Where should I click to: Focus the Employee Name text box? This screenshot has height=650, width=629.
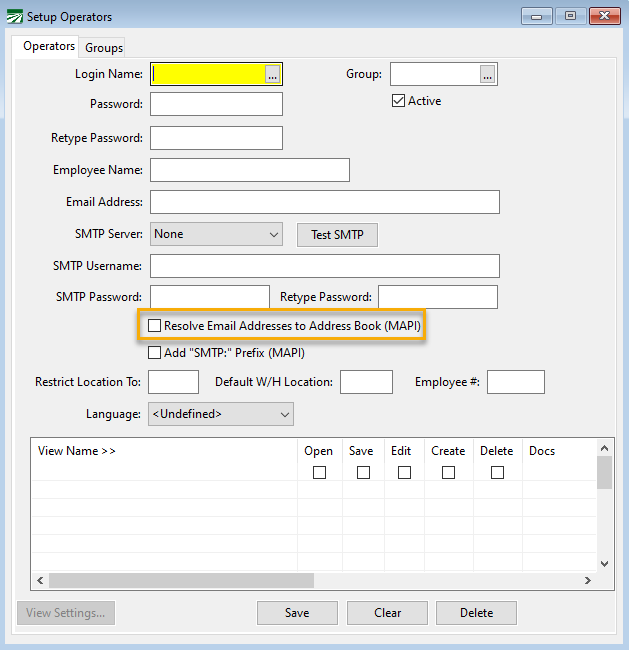(249, 170)
